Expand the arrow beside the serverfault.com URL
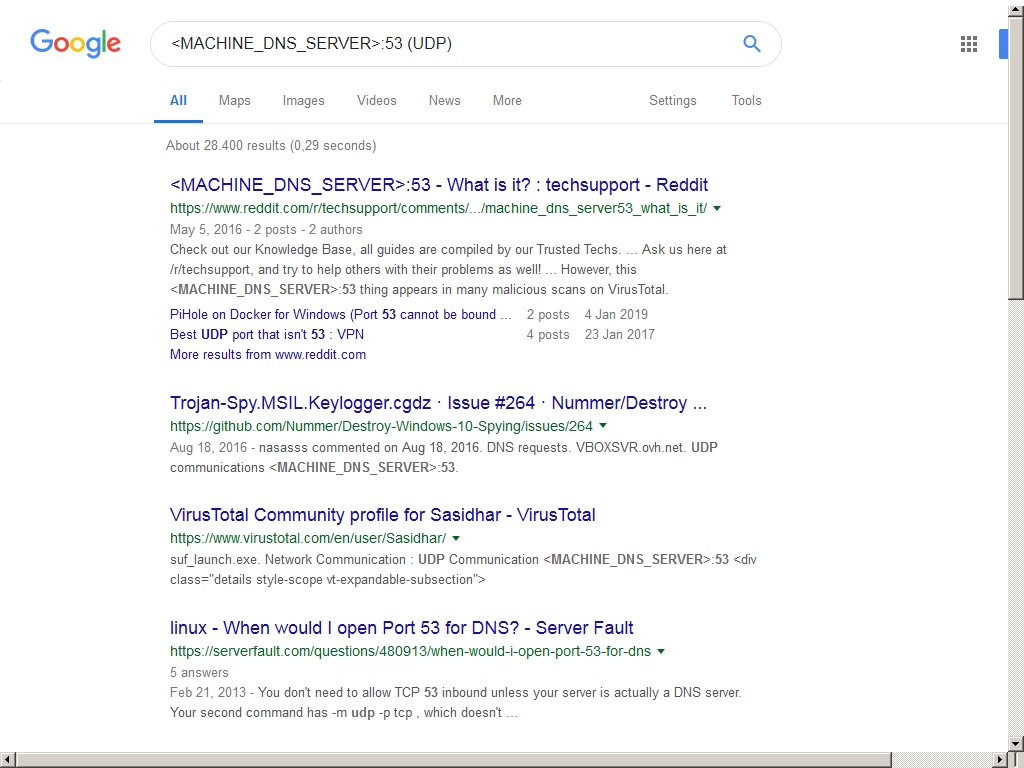The width and height of the screenshot is (1024, 768). pyautogui.click(x=661, y=651)
